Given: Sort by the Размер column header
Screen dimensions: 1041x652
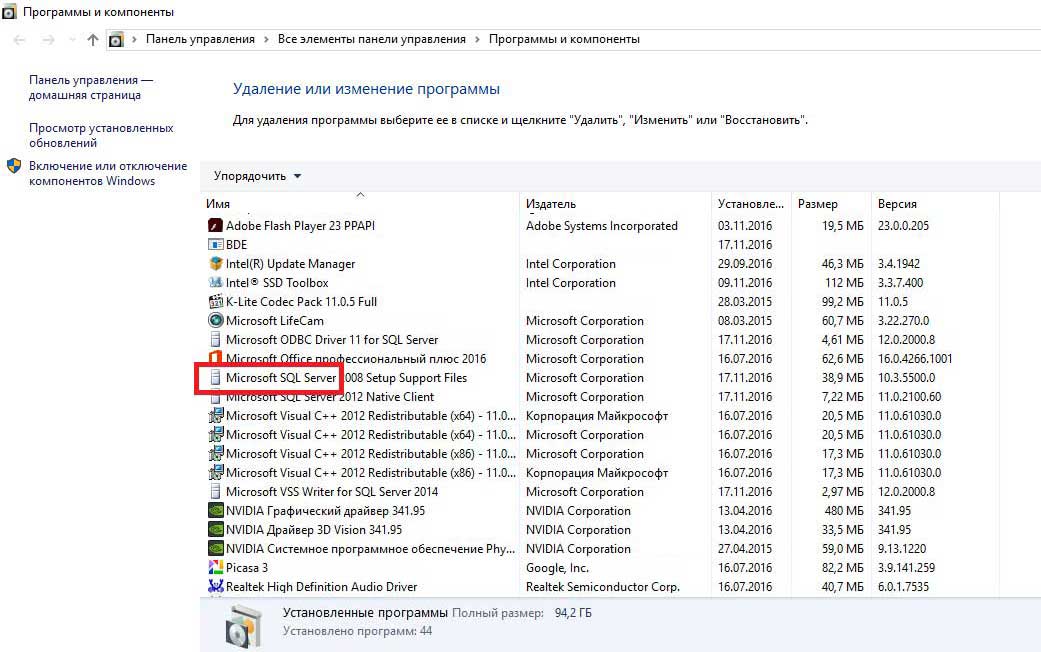Looking at the screenshot, I should pyautogui.click(x=831, y=204).
